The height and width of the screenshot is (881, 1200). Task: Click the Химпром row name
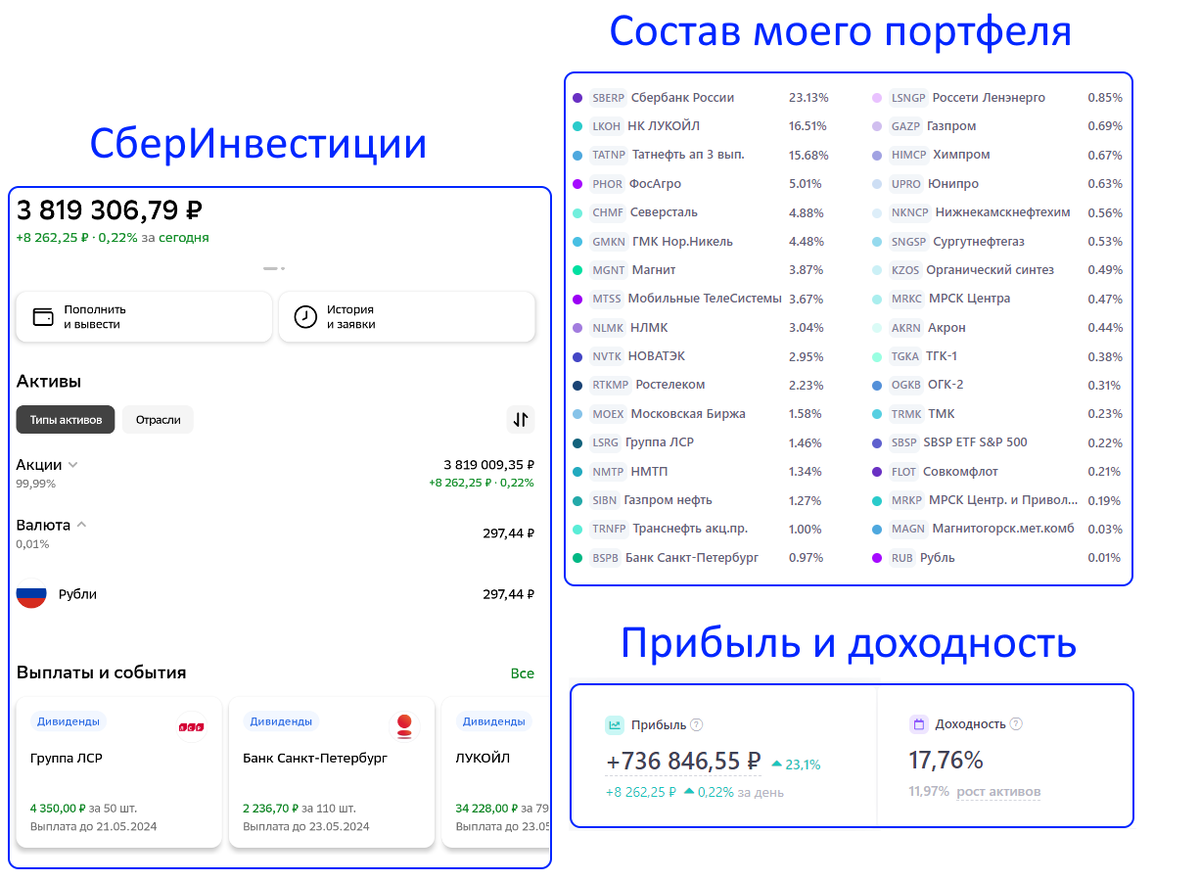tap(961, 155)
